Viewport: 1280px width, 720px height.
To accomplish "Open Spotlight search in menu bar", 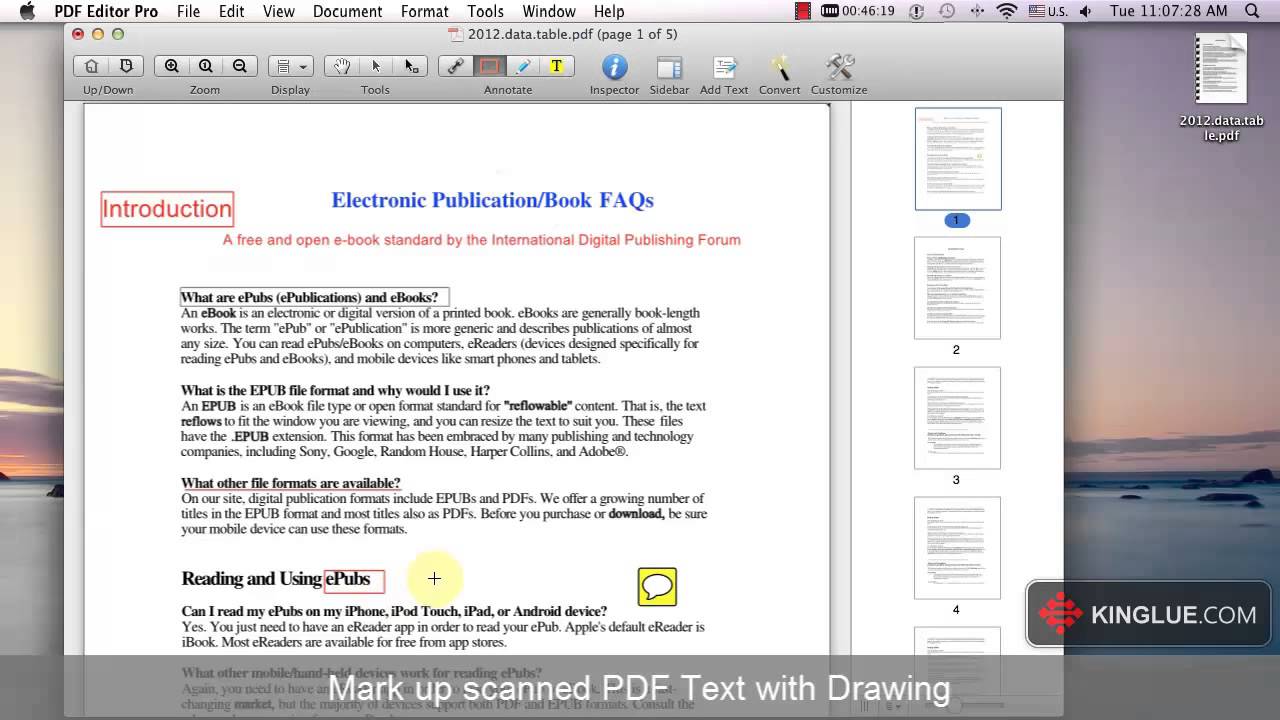I will click(1252, 11).
